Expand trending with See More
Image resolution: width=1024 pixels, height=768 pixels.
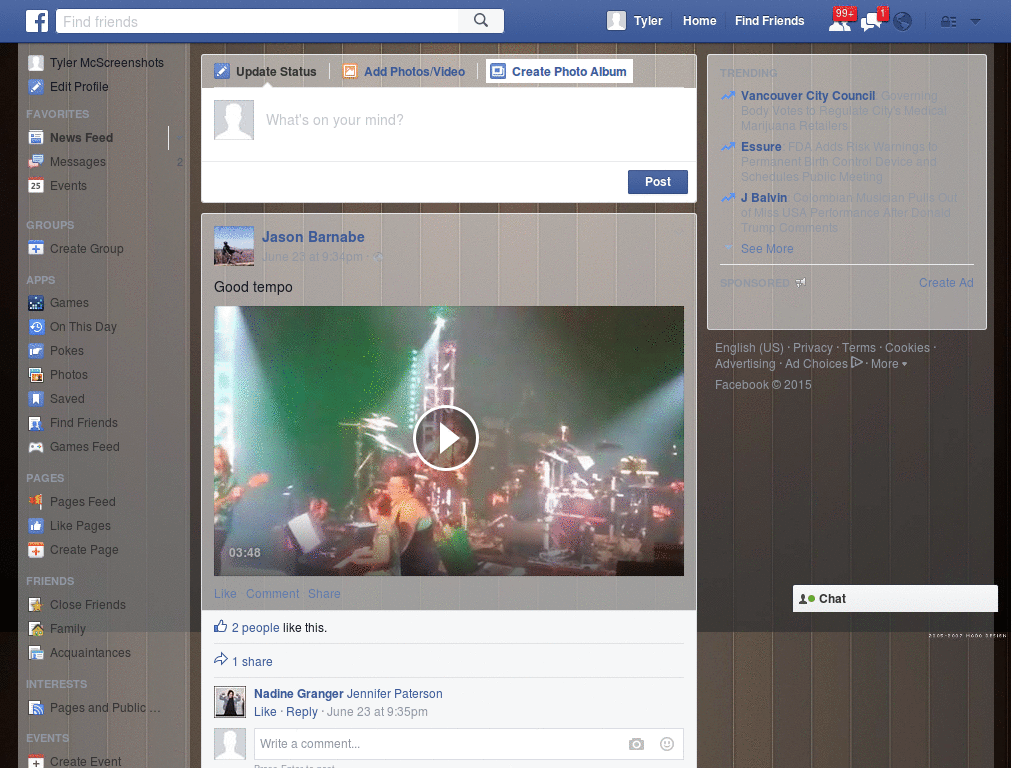tap(767, 249)
